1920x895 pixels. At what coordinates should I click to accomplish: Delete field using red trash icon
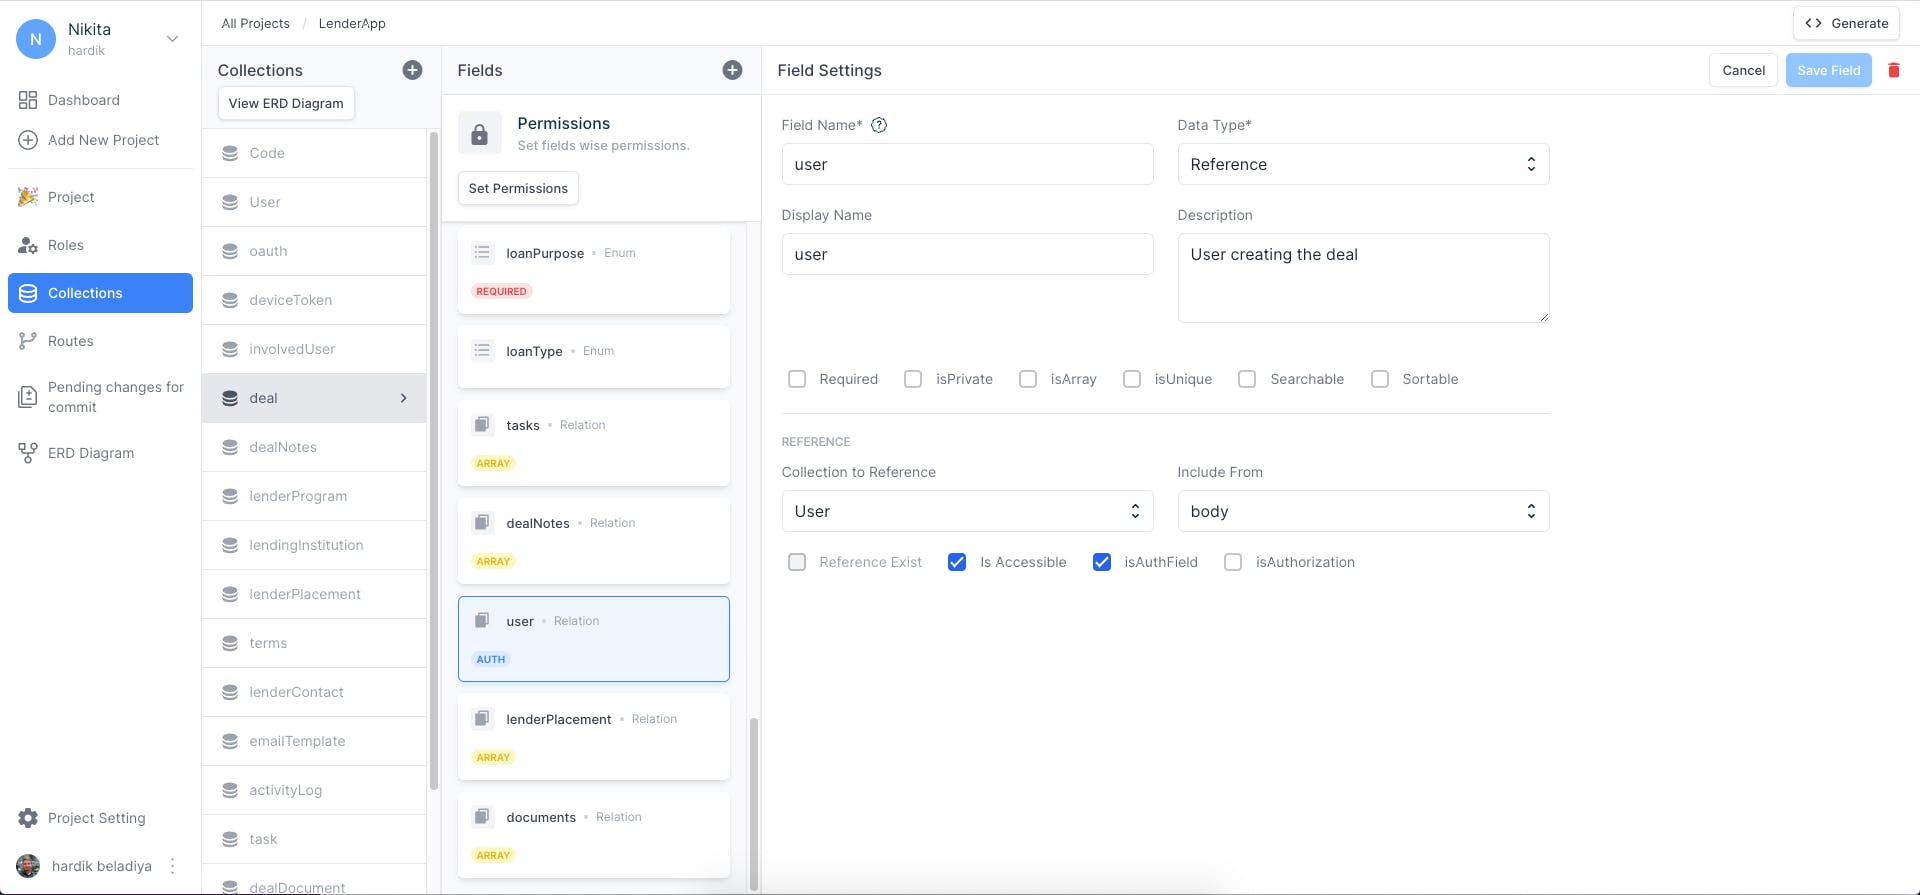pyautogui.click(x=1893, y=70)
